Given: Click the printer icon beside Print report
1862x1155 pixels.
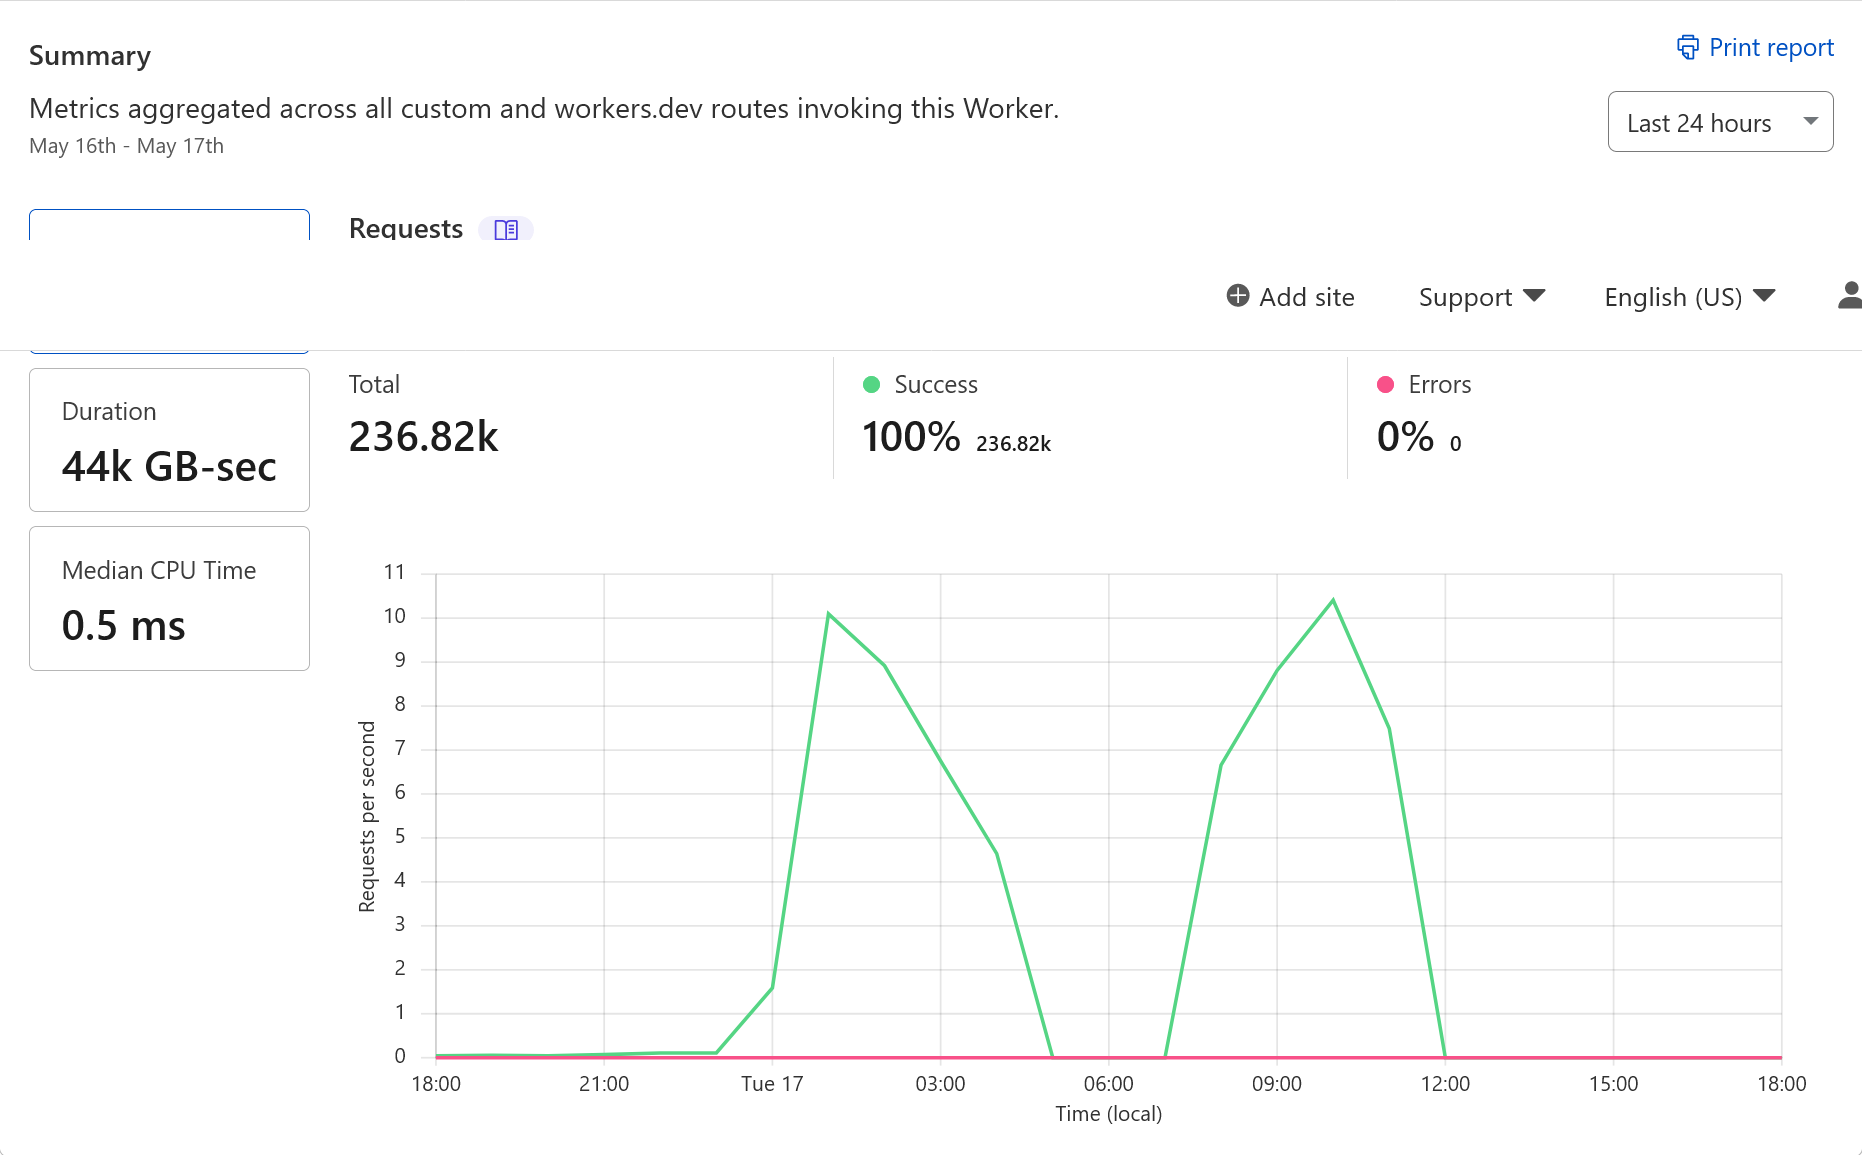Looking at the screenshot, I should click(1688, 48).
